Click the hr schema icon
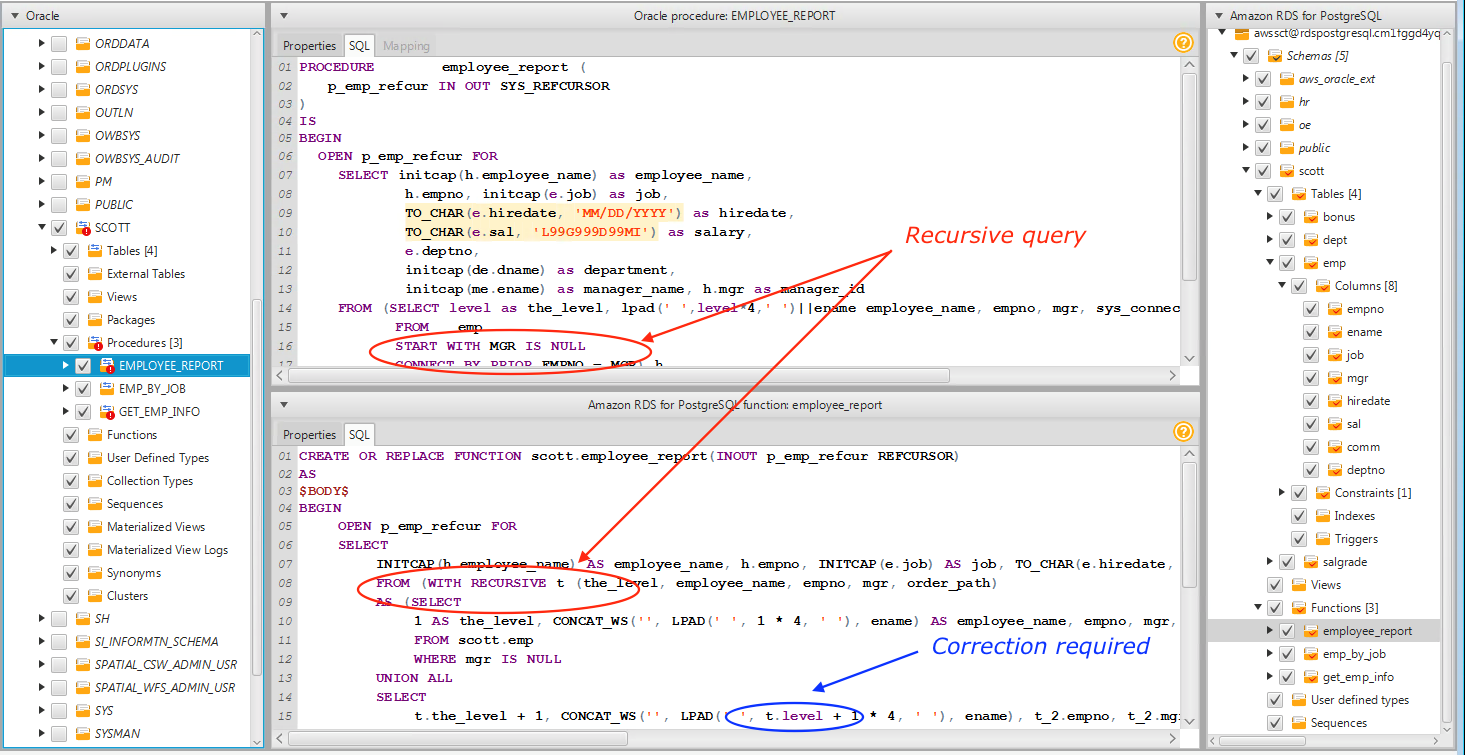1465x755 pixels. 1287,102
